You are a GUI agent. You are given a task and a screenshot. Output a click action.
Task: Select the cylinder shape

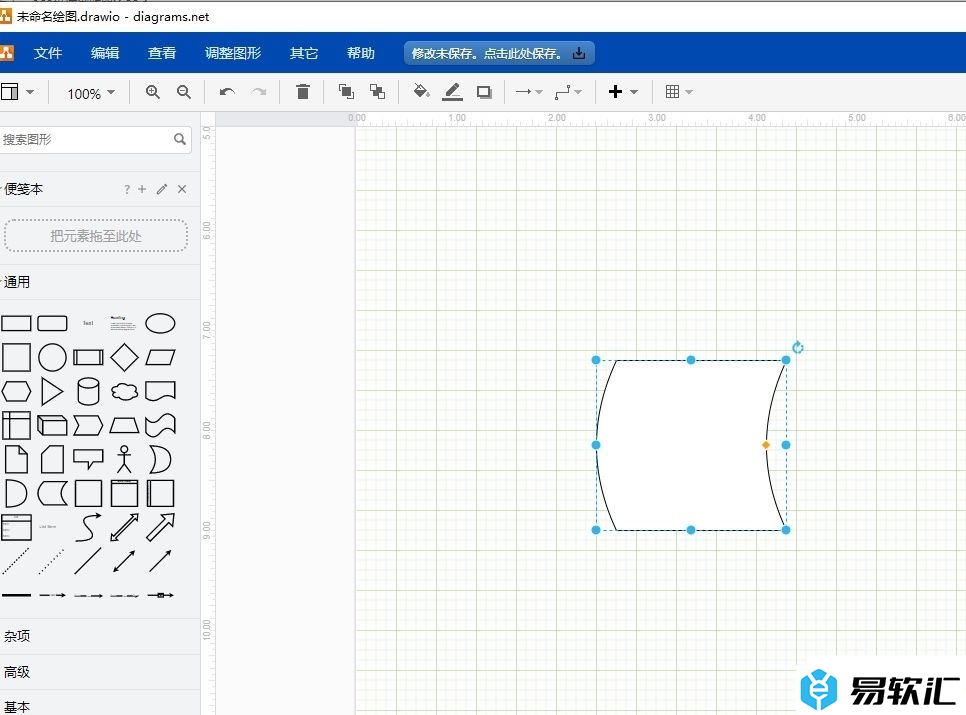click(x=88, y=391)
